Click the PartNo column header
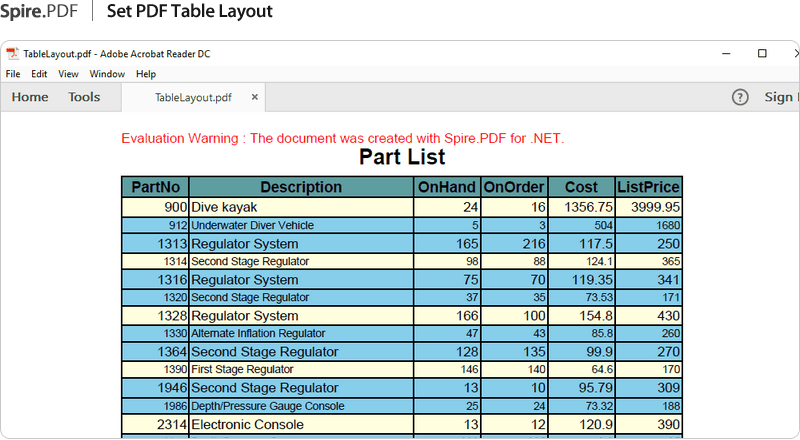This screenshot has height=440, width=800. pyautogui.click(x=156, y=187)
